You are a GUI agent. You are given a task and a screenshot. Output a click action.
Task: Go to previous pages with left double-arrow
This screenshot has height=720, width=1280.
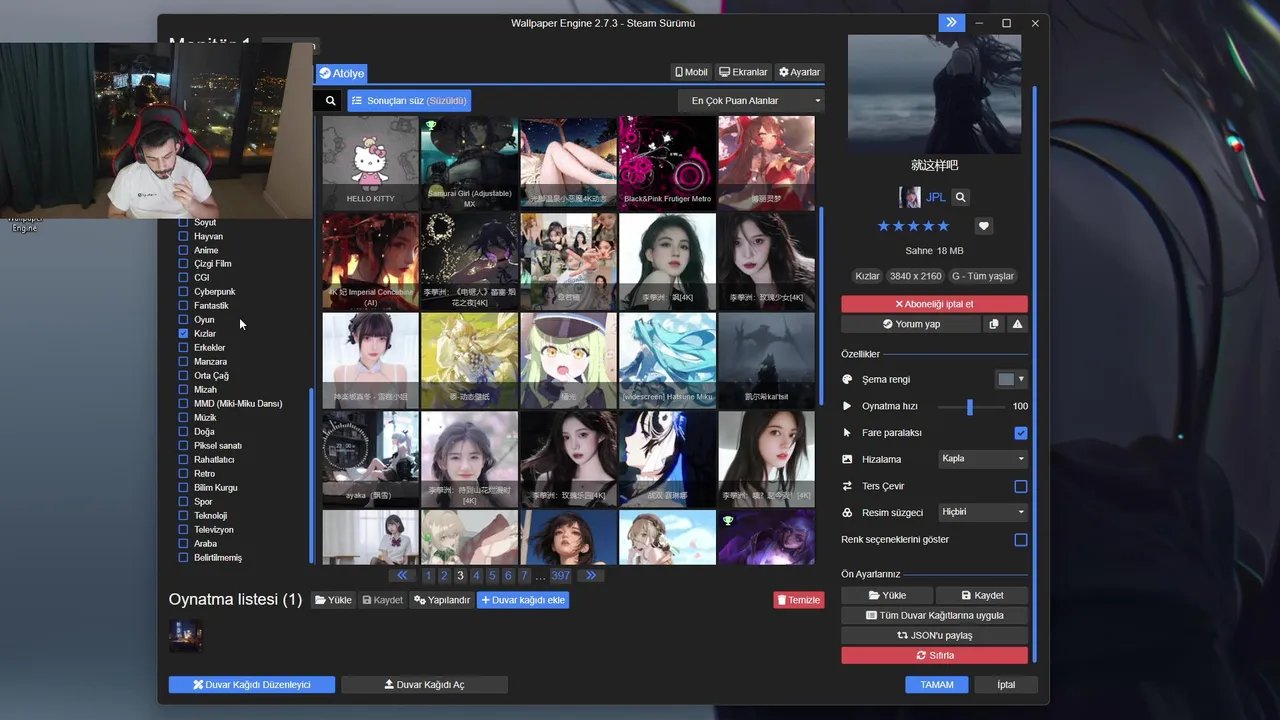tap(402, 575)
